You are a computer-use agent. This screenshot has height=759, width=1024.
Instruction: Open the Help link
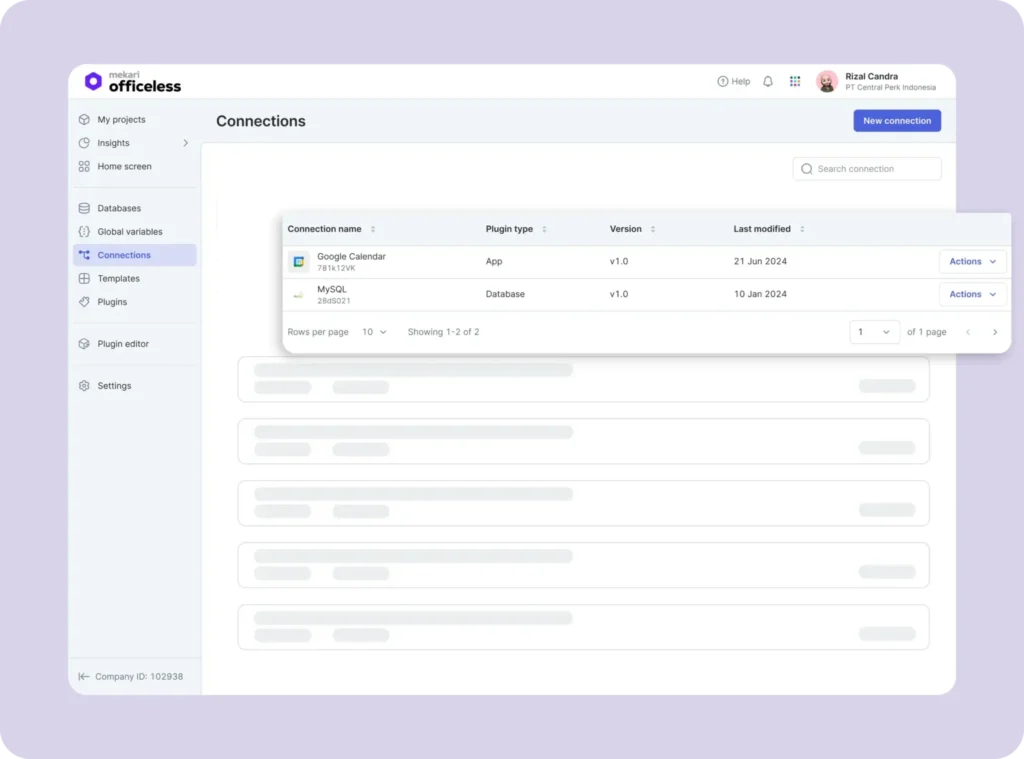[x=734, y=81]
